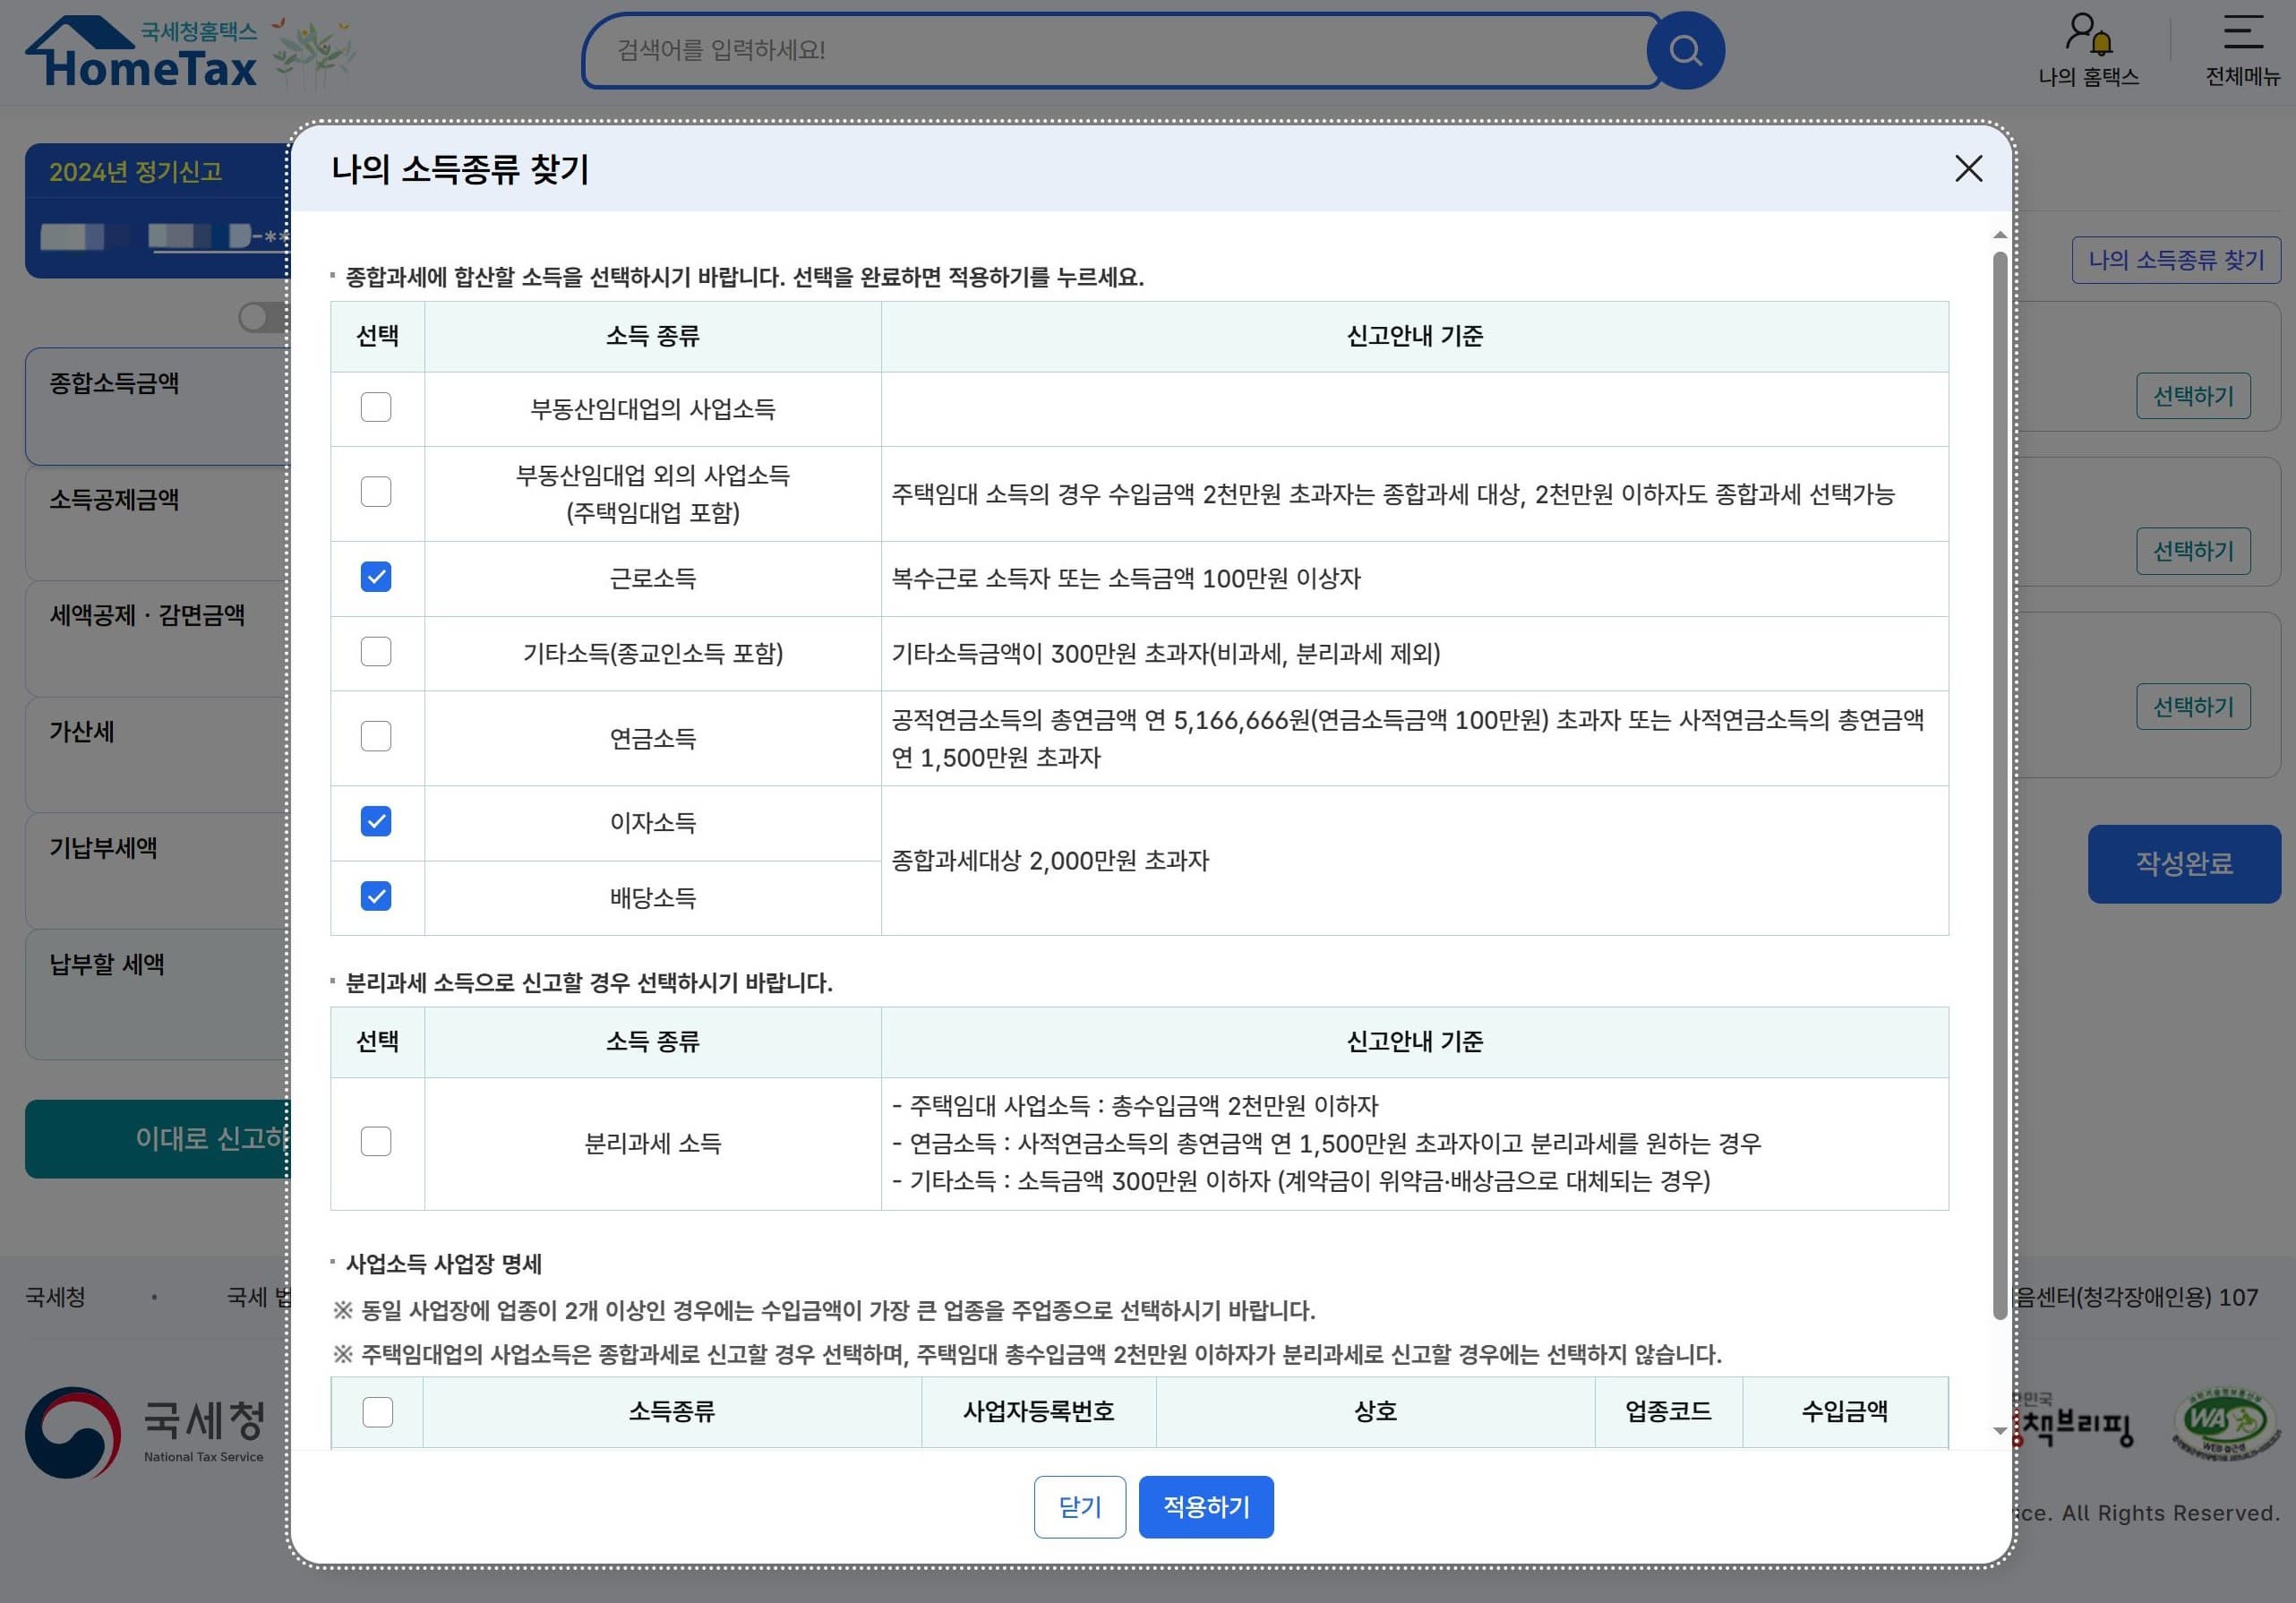Click scrollbar up arrow in dialog
The image size is (2296, 1603).
point(1999,235)
